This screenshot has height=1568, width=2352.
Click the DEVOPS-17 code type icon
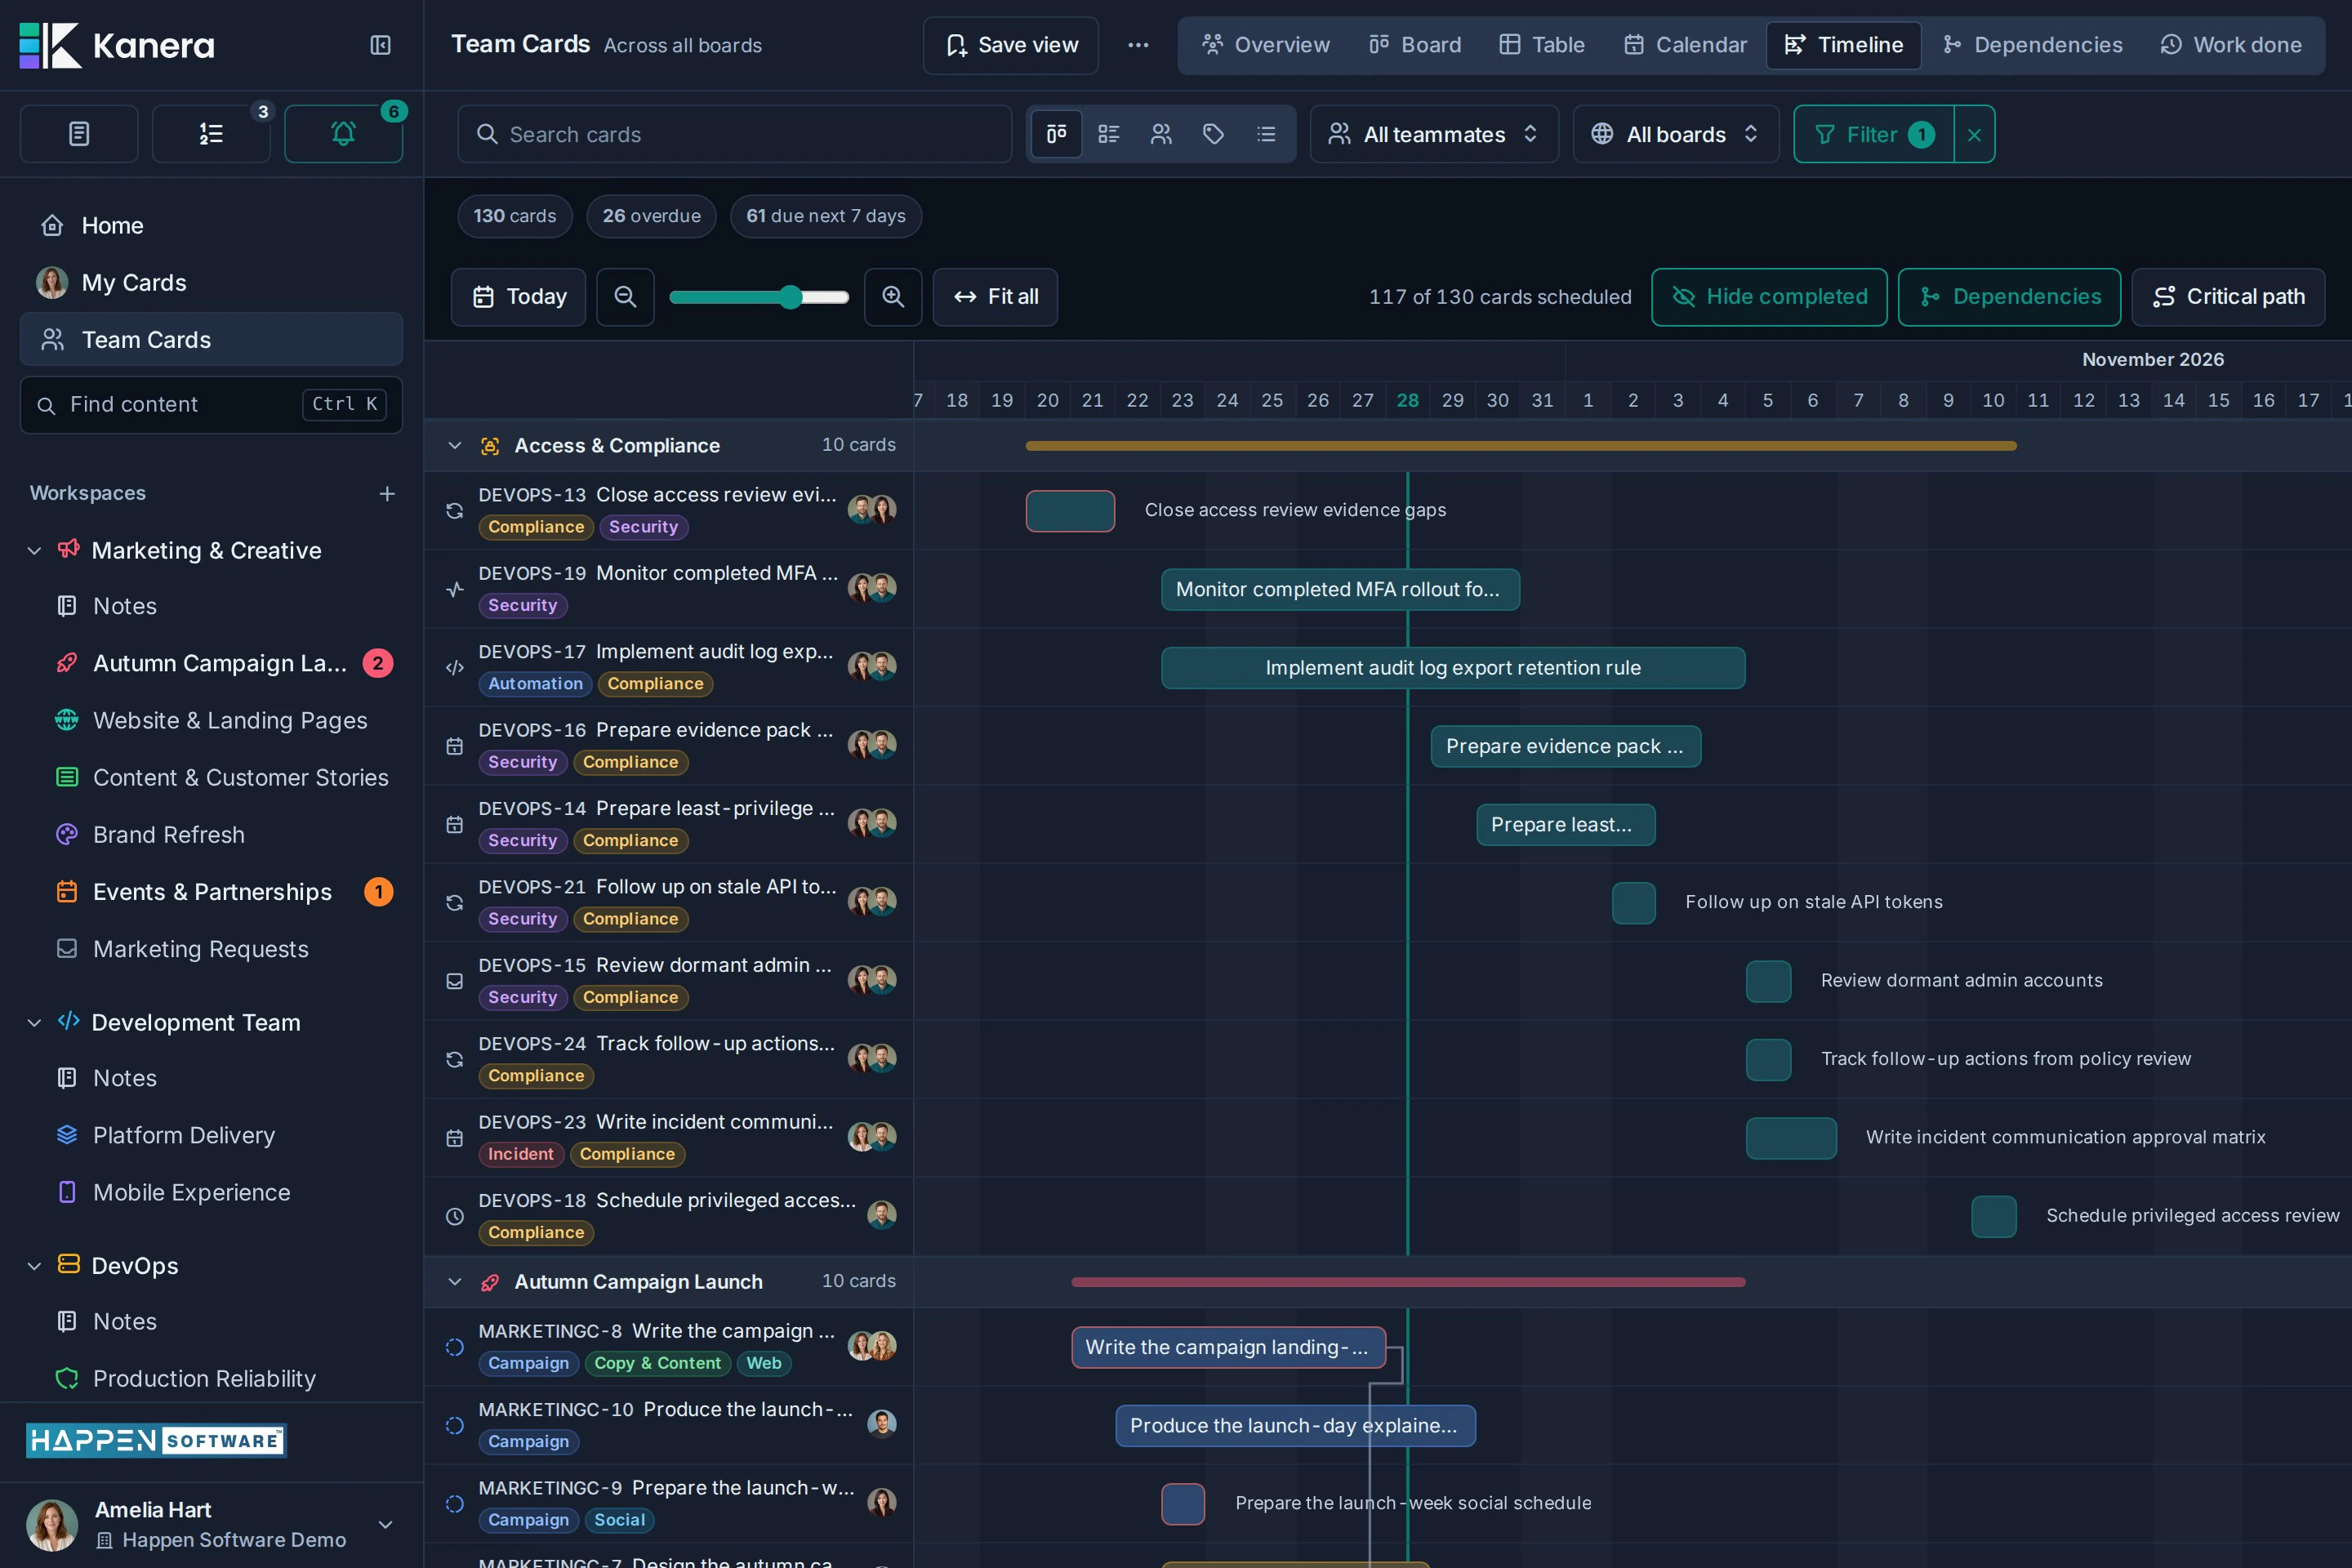click(x=454, y=668)
